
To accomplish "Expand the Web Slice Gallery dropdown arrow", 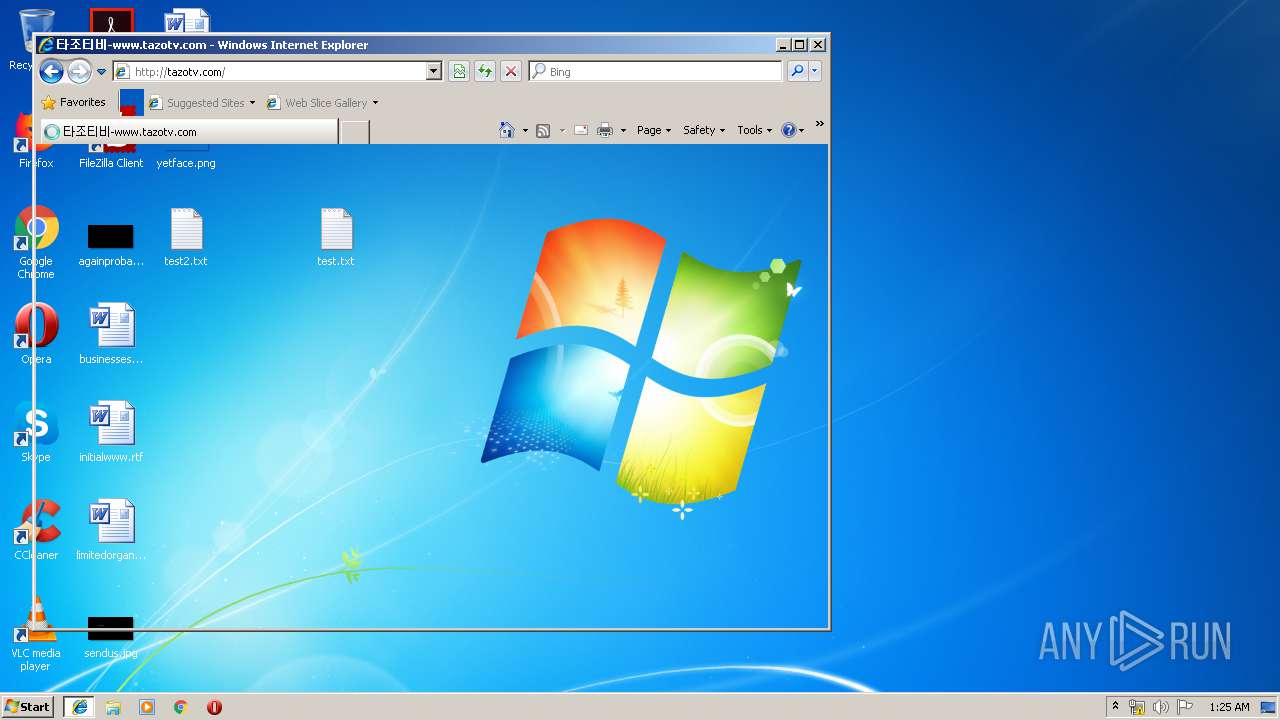I will (x=375, y=103).
